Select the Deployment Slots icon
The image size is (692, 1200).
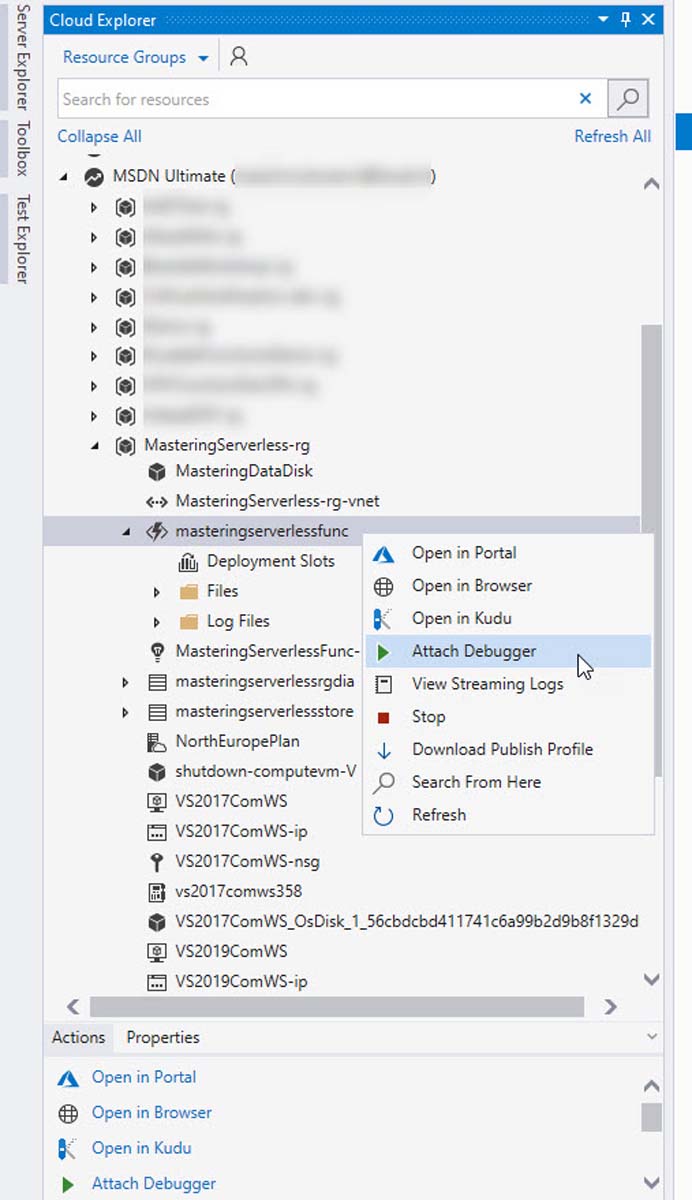pyautogui.click(x=188, y=561)
